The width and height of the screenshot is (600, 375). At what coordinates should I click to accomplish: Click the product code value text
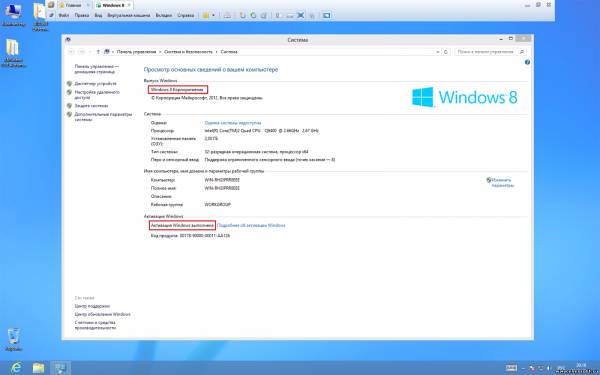[x=205, y=236]
